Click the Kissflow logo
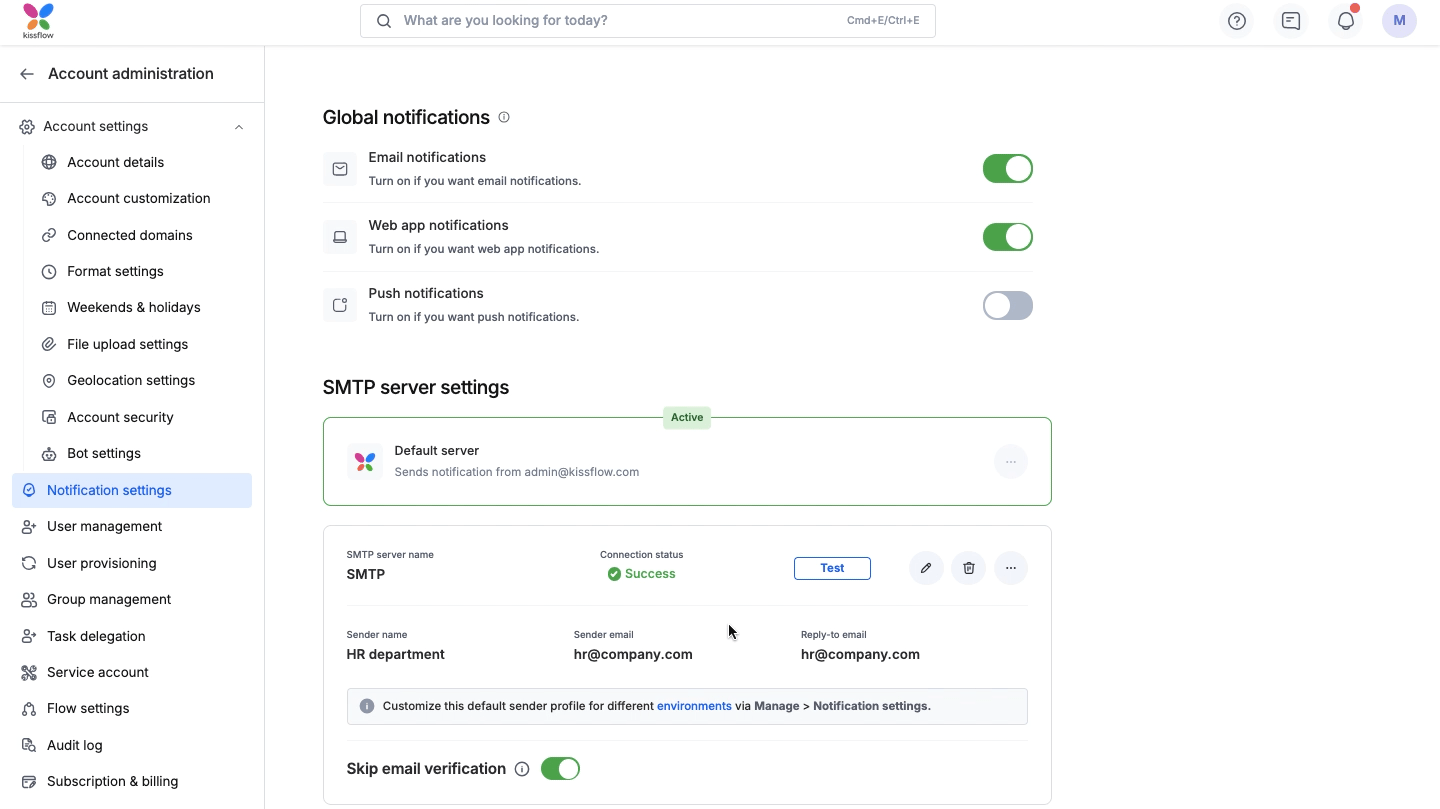Viewport: 1440px width, 809px height. coord(38,21)
